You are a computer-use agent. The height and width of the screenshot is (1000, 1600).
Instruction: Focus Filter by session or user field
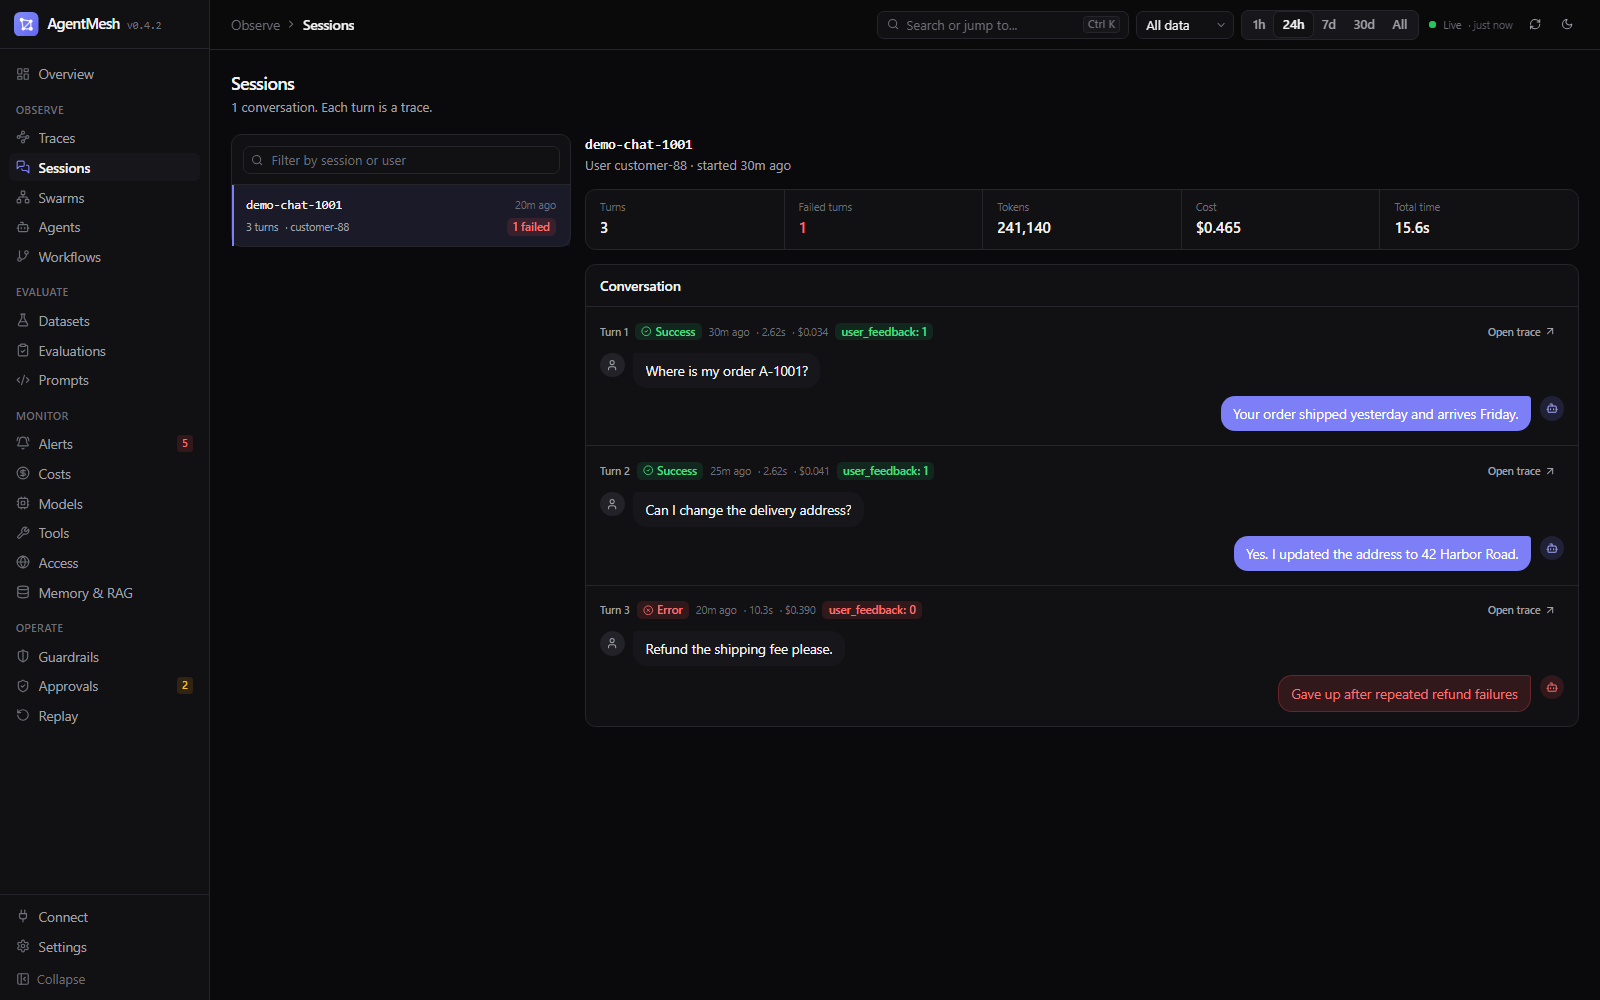[x=401, y=160]
